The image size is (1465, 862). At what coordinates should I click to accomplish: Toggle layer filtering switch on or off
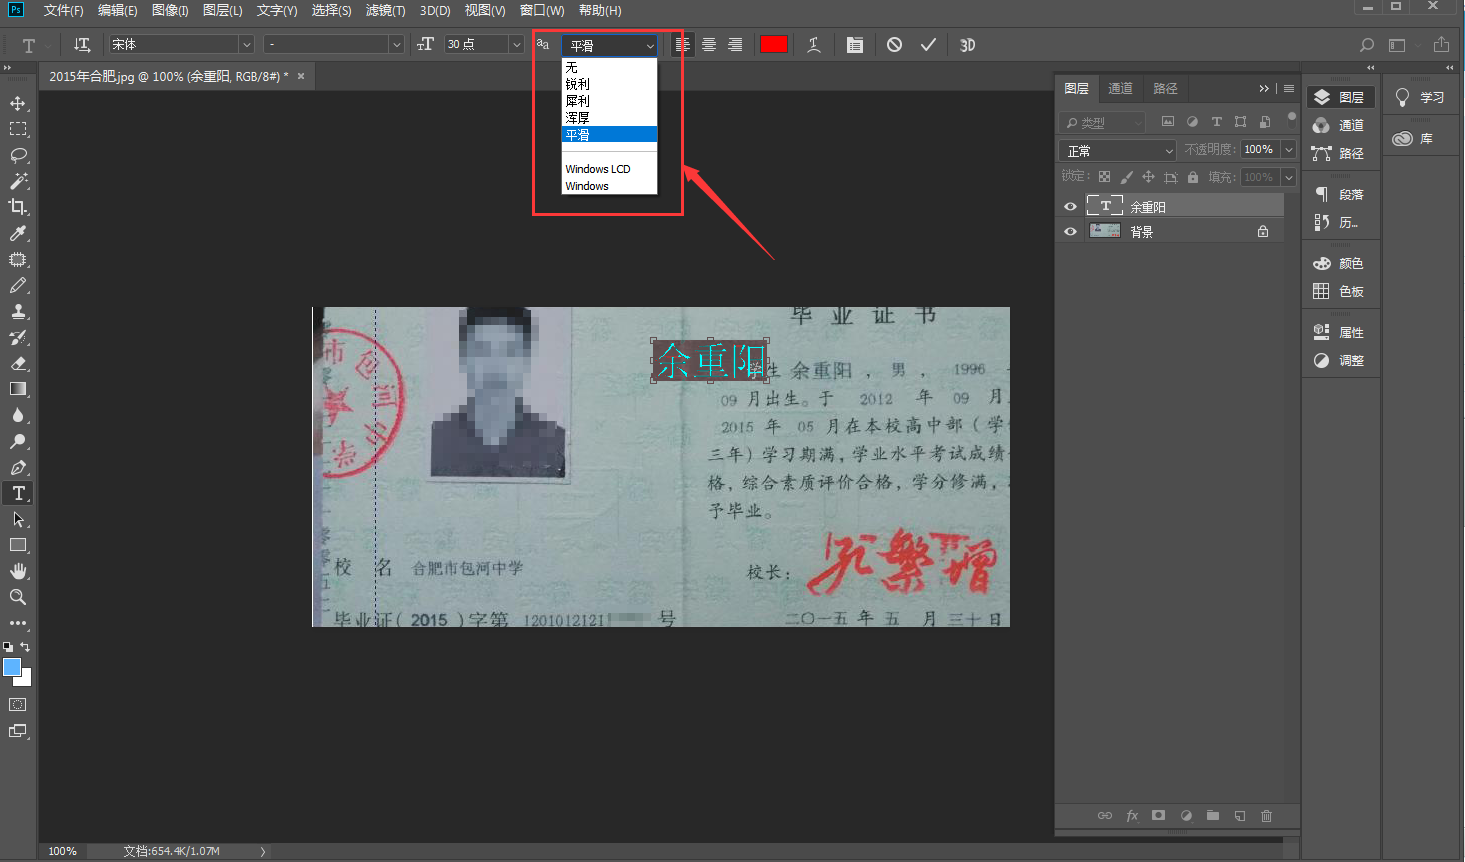1291,118
